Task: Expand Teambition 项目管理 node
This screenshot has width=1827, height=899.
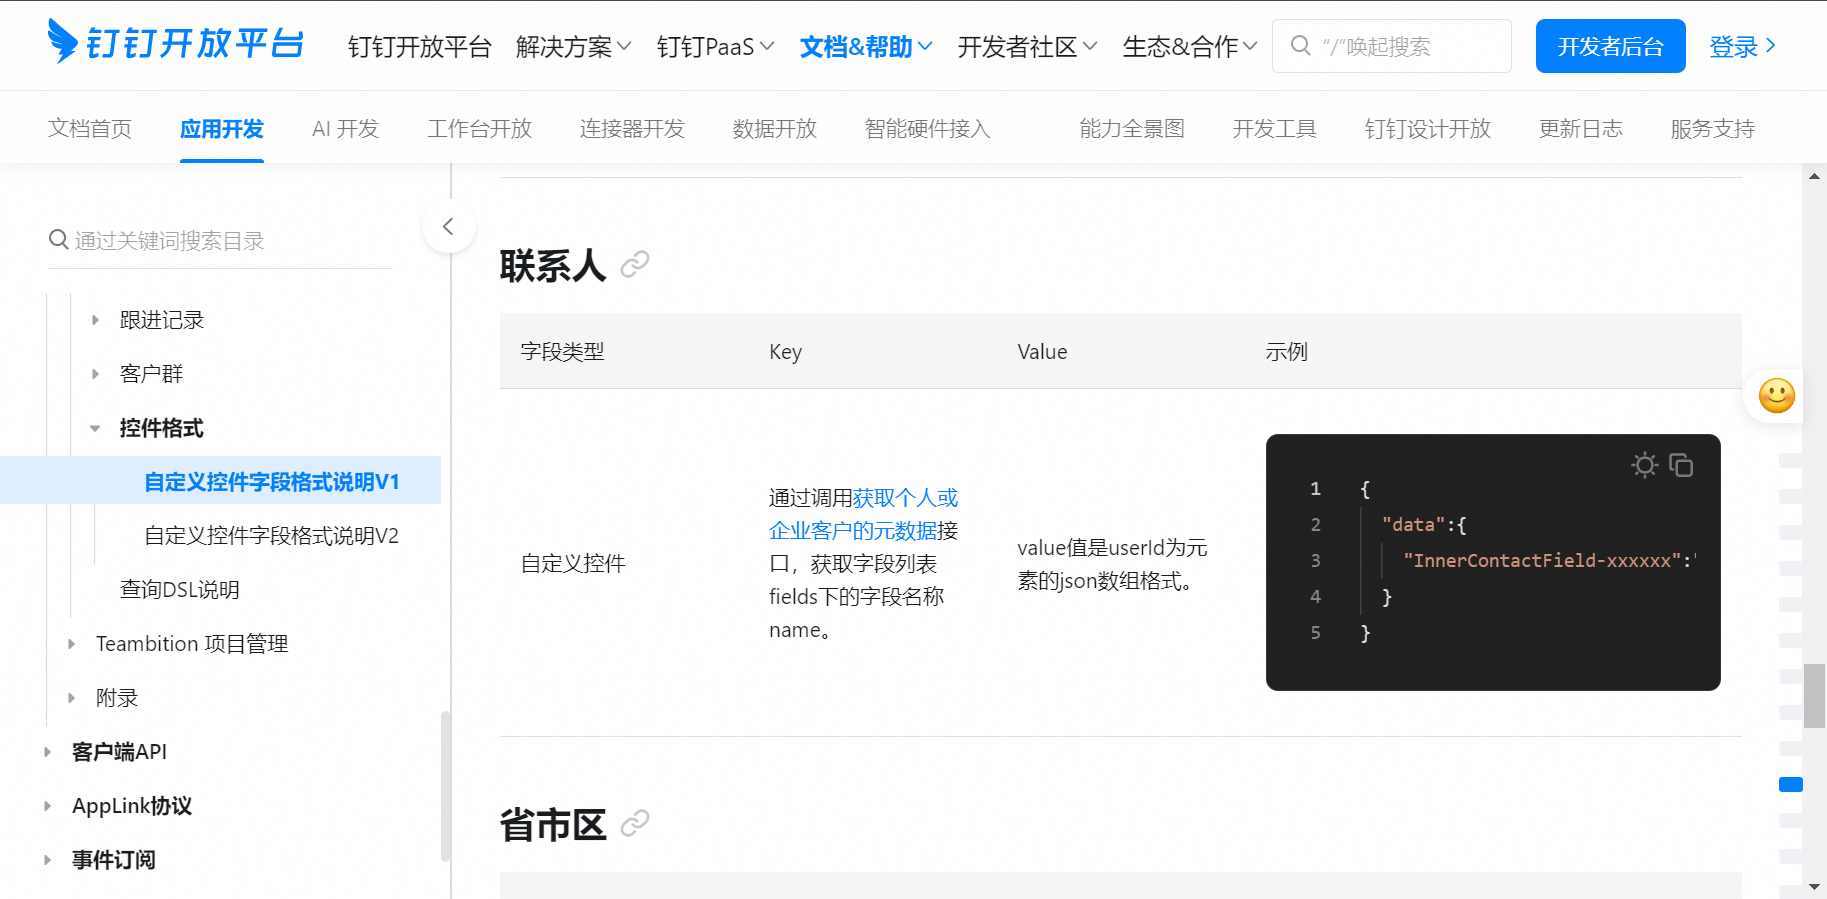Action: point(72,644)
